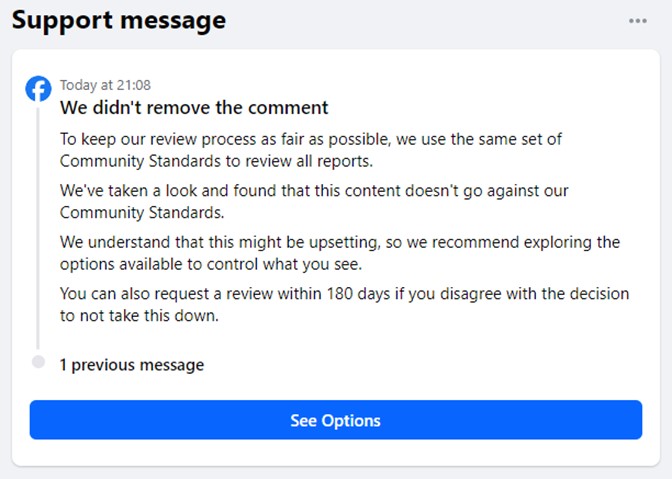Screen dimensions: 672x479
Task: Select the "We didn't remove the comment" heading
Action: (194, 107)
